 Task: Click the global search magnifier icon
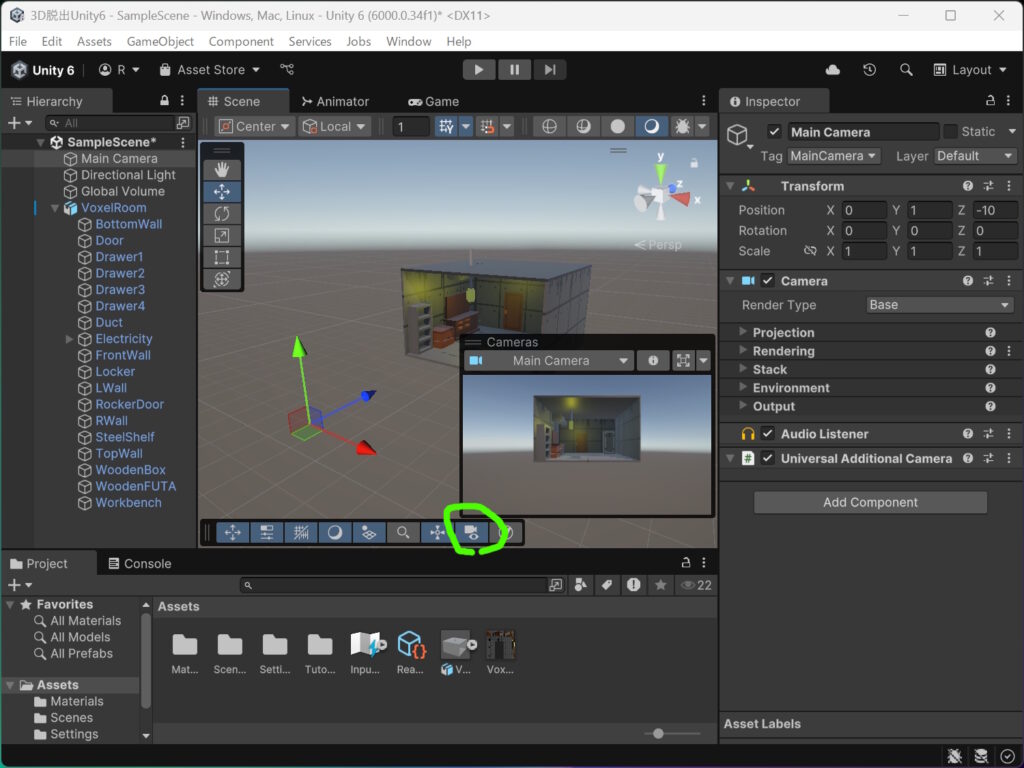point(906,70)
